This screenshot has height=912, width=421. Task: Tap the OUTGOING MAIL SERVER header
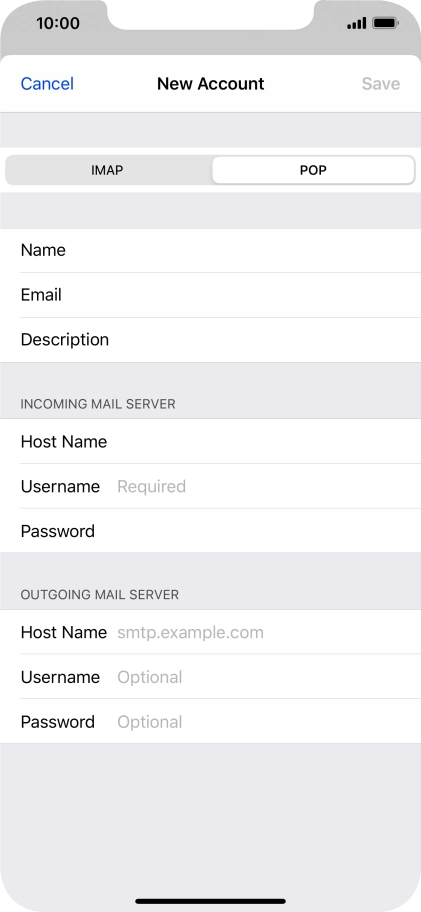[x=99, y=594]
